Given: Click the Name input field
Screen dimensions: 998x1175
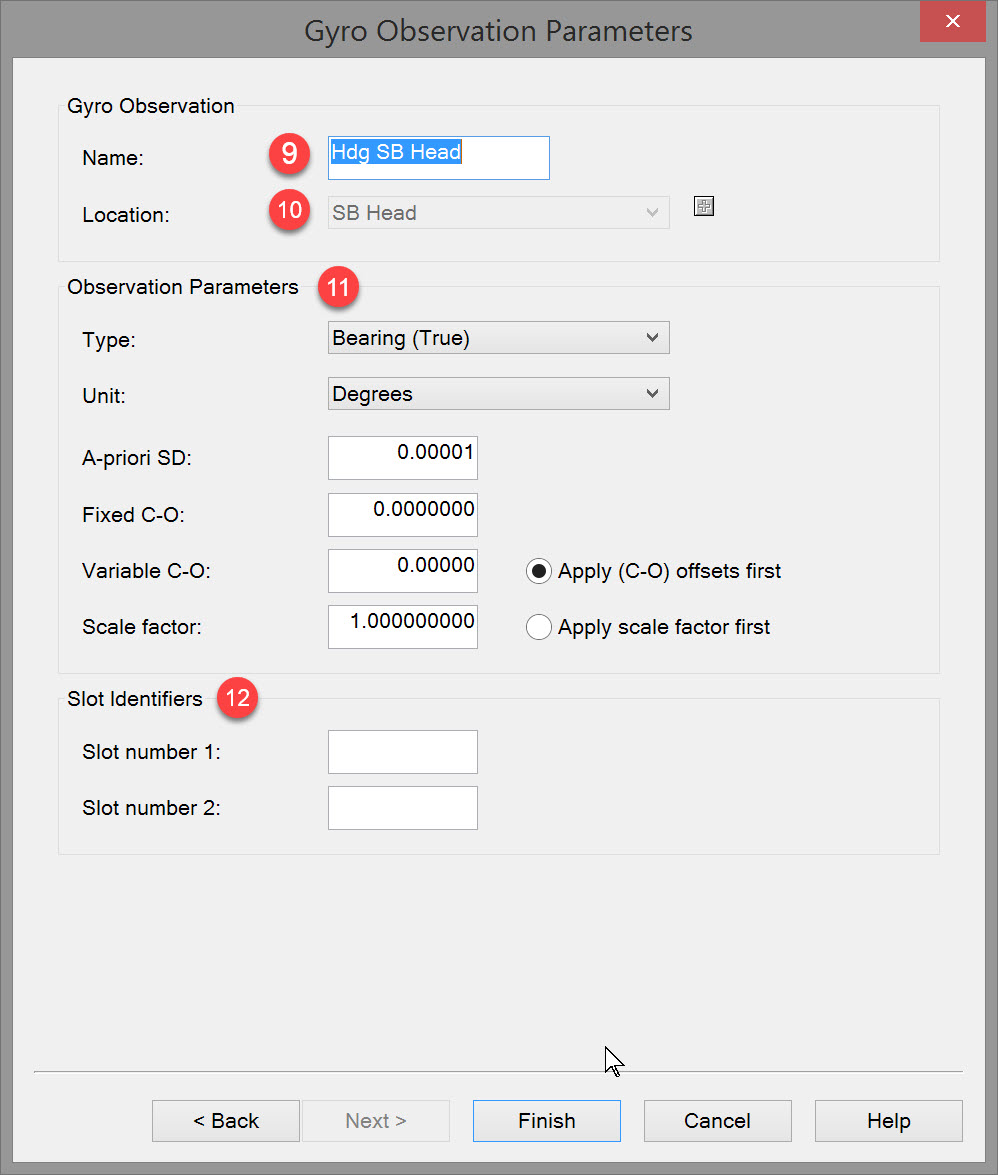Looking at the screenshot, I should (x=439, y=157).
